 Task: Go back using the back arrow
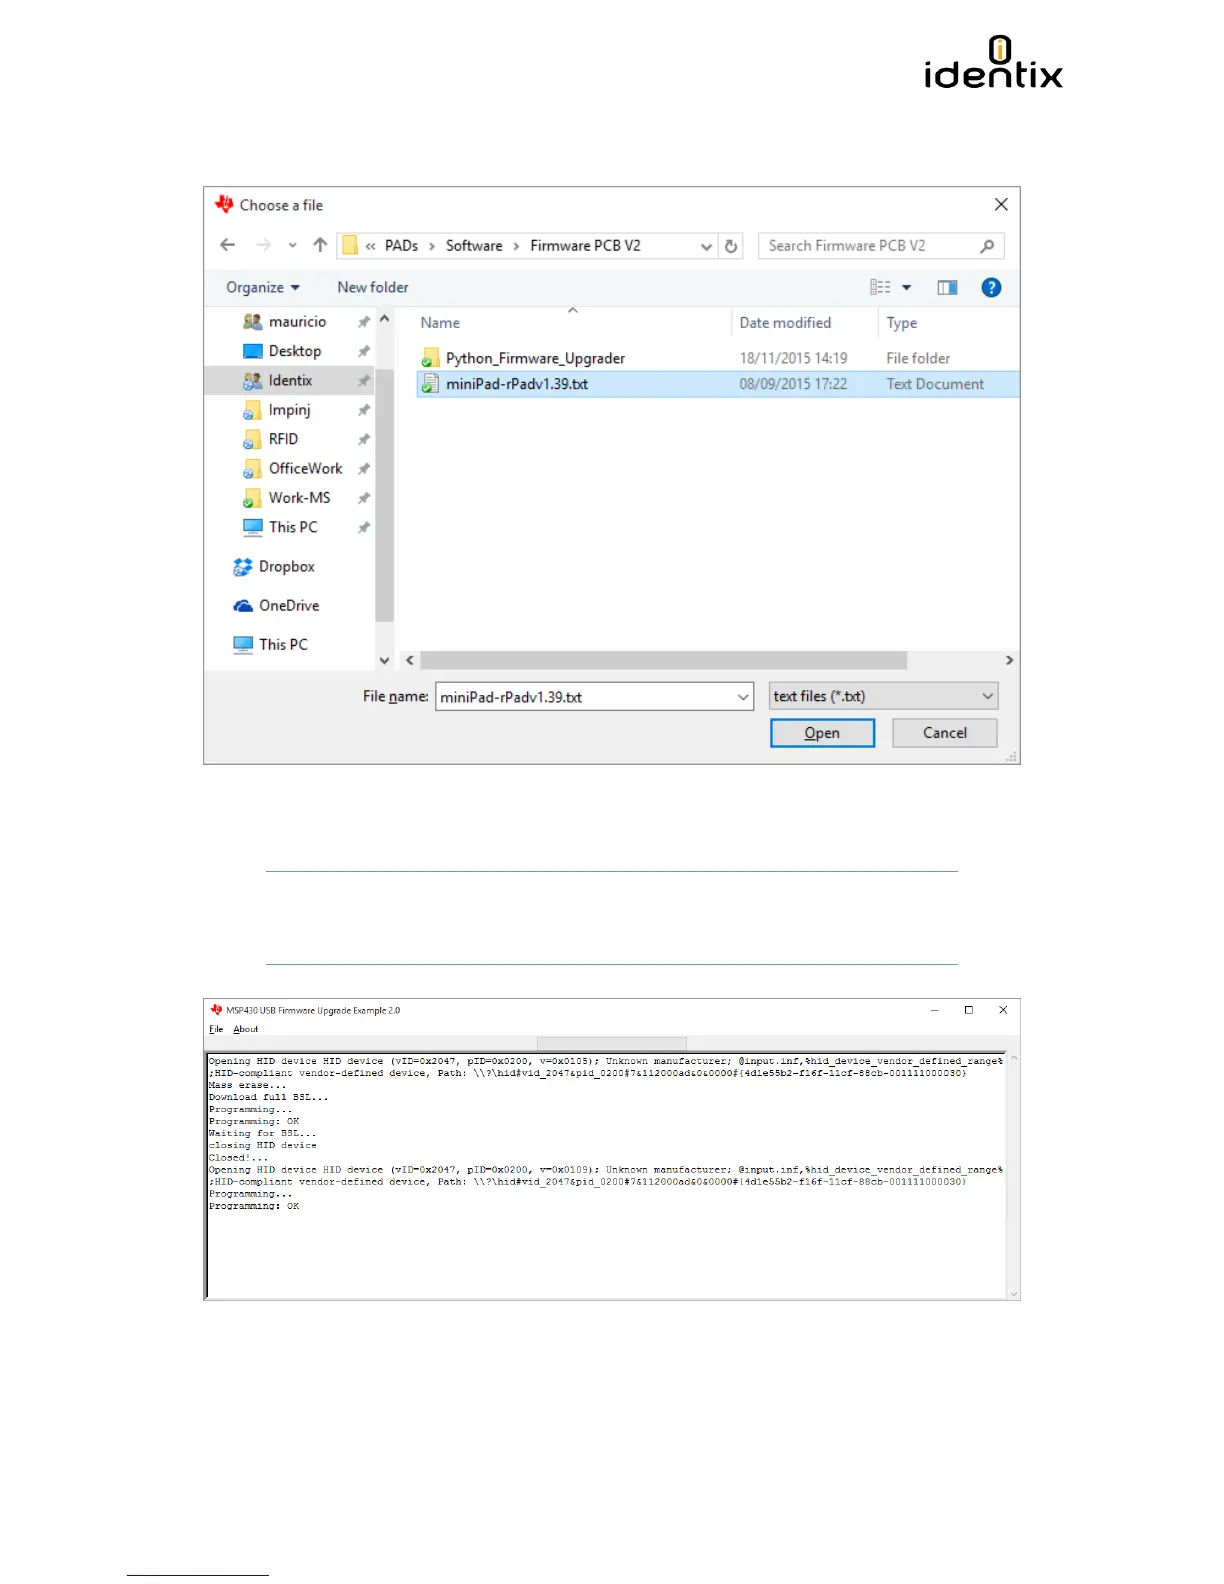click(227, 245)
